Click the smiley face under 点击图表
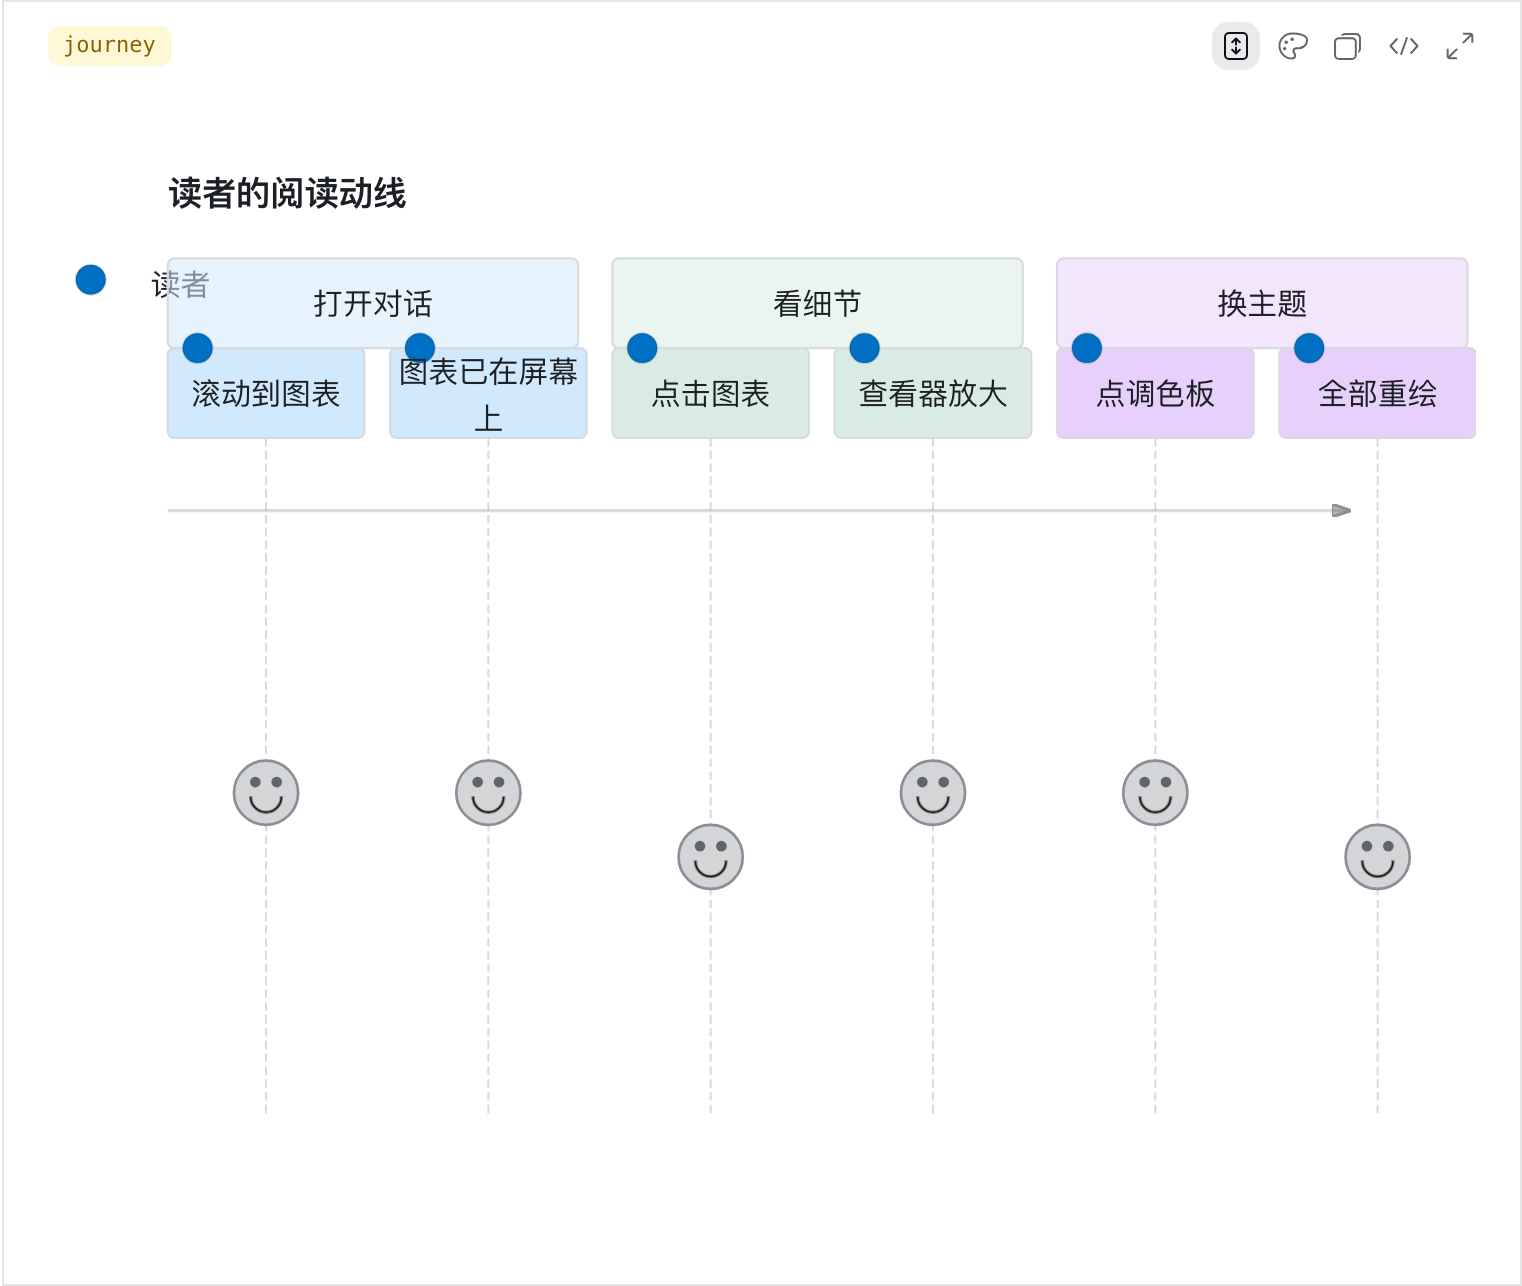Image resolution: width=1522 pixels, height=1286 pixels. pyautogui.click(x=711, y=857)
